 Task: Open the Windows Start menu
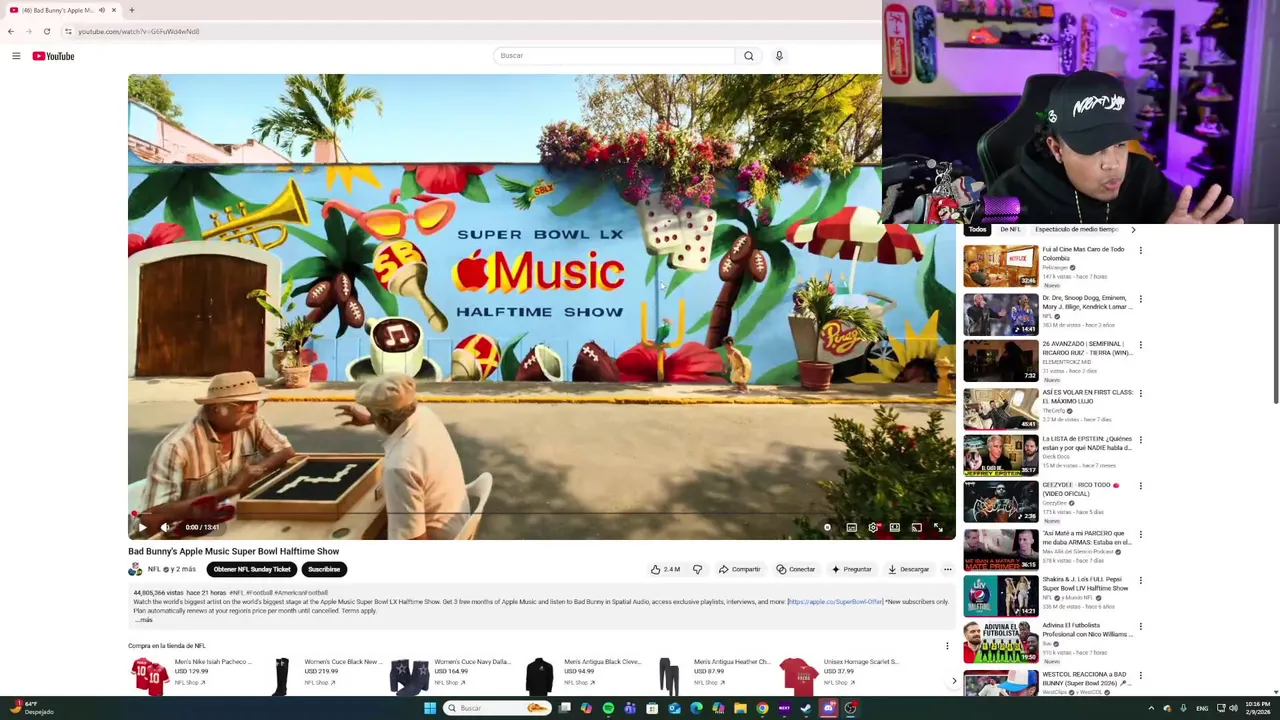[430, 708]
